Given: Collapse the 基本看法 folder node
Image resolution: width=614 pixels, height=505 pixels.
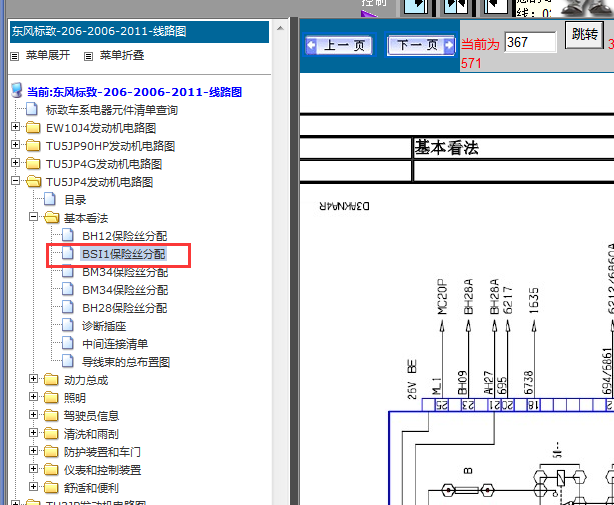Looking at the screenshot, I should click(34, 216).
